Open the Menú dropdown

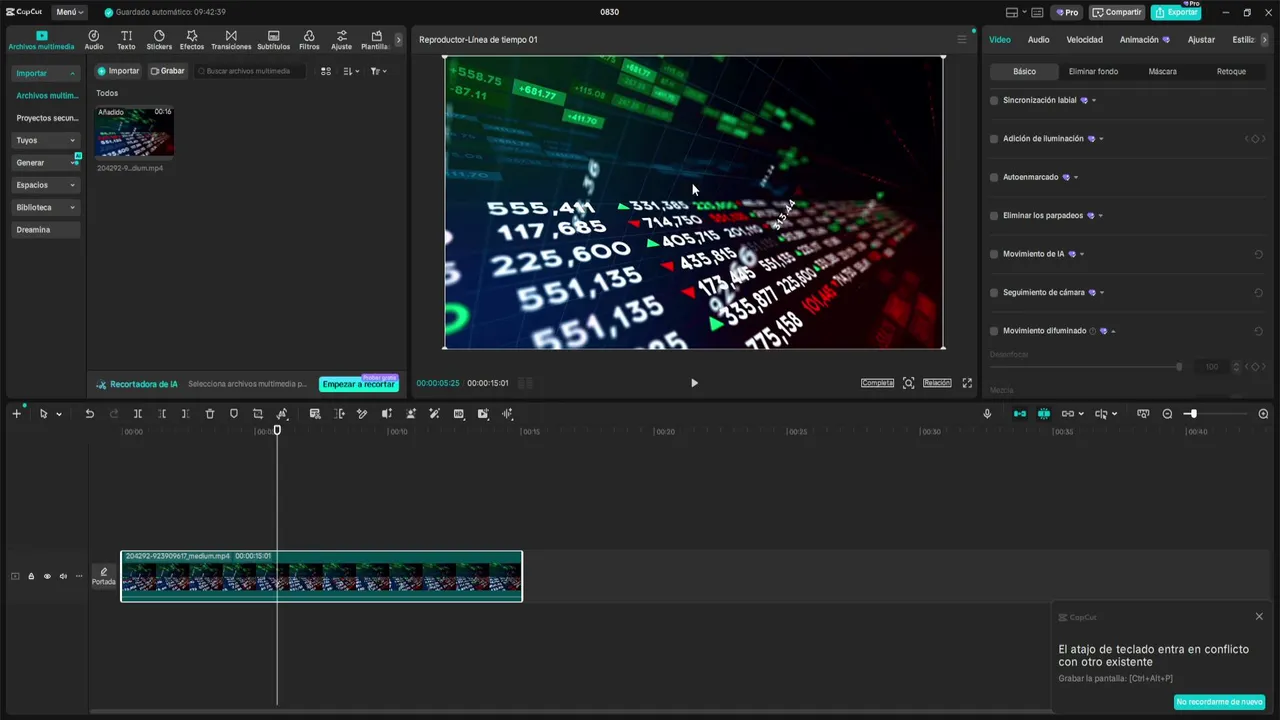[69, 12]
